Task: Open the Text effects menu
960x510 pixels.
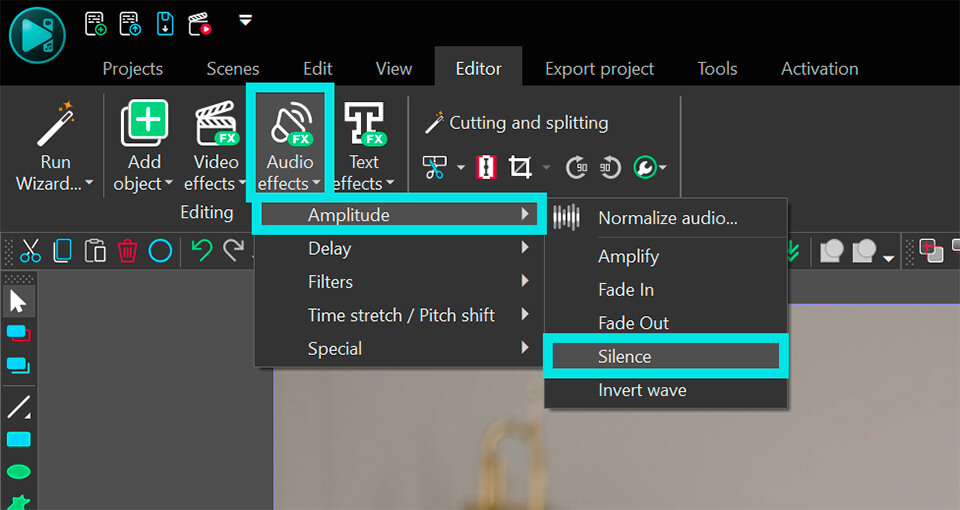Action: click(x=364, y=146)
